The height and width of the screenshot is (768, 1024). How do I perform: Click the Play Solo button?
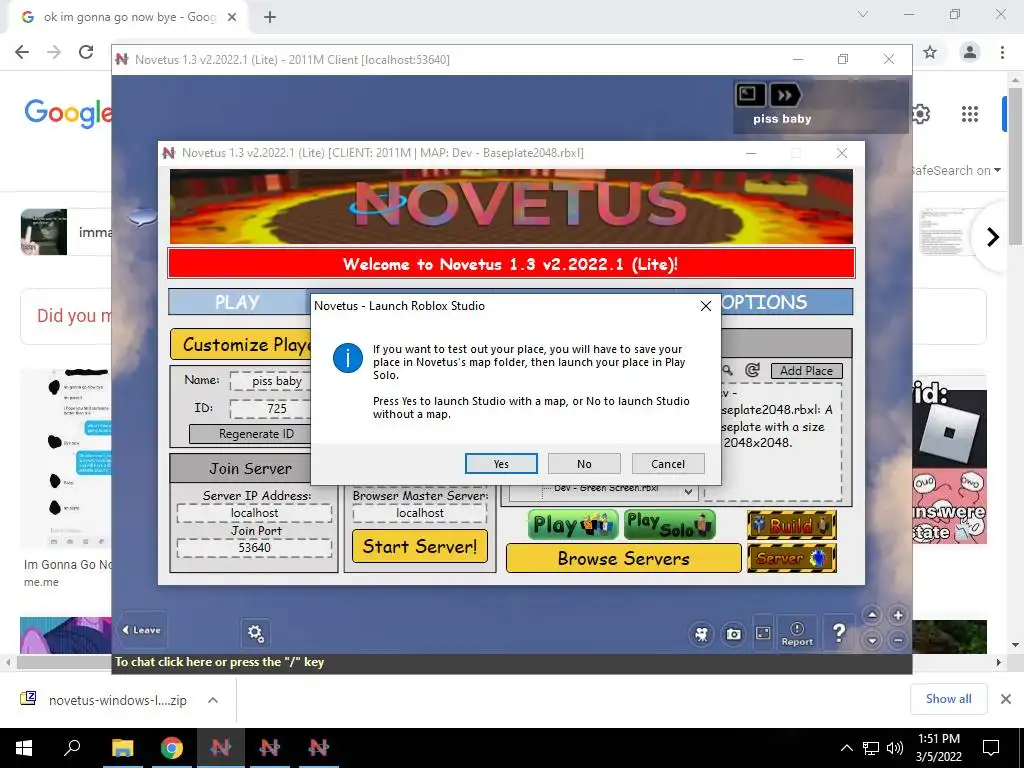pyautogui.click(x=669, y=525)
